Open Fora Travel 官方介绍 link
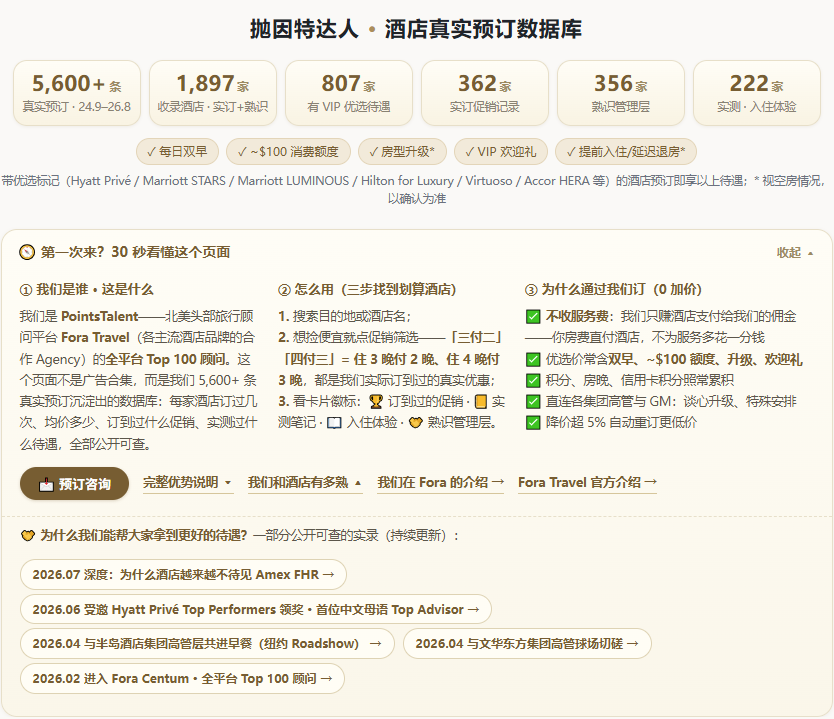Viewport: 834px width, 719px height. (x=587, y=482)
